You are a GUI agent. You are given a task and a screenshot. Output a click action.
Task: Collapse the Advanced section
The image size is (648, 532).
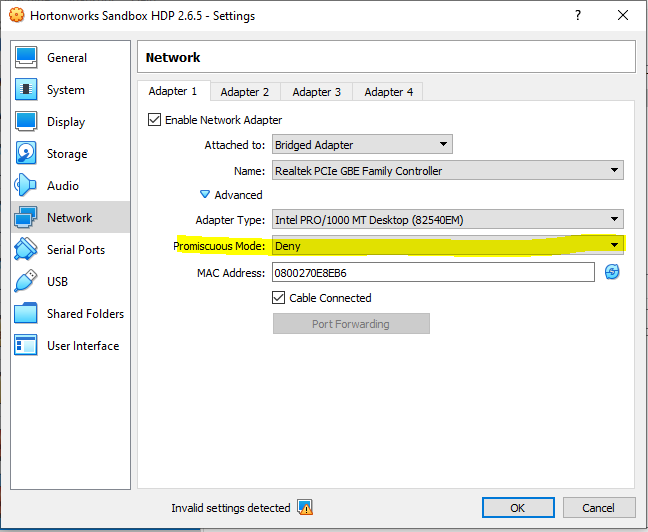(206, 195)
